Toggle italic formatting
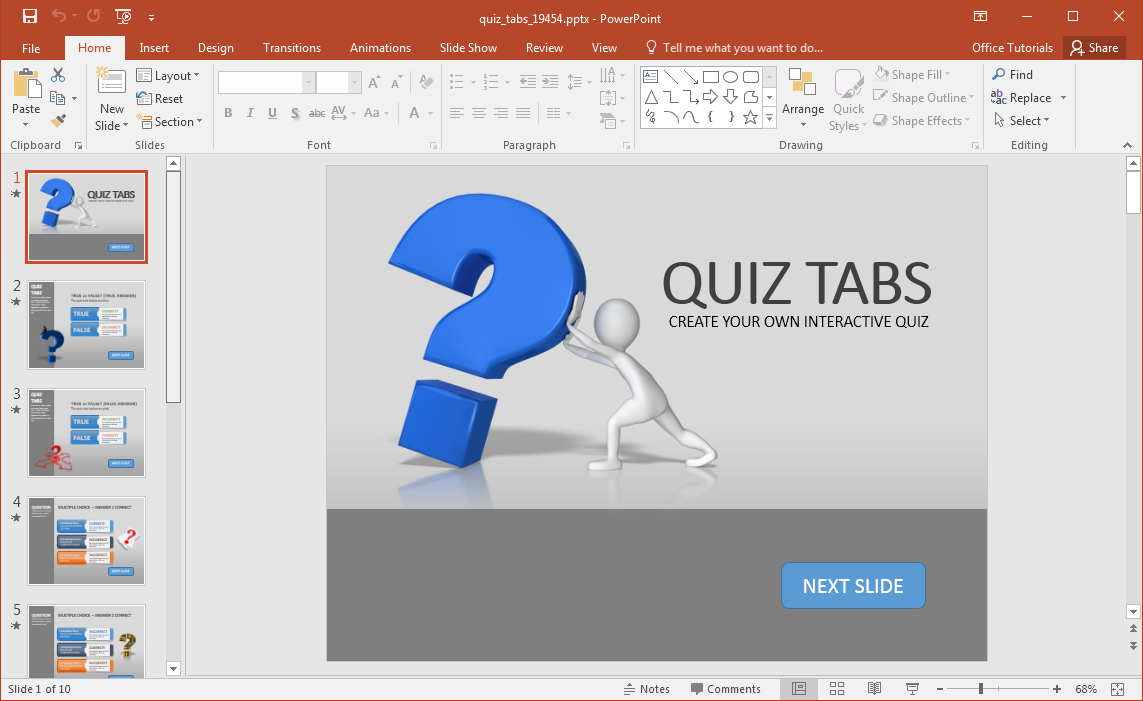Image resolution: width=1143 pixels, height=701 pixels. click(250, 113)
